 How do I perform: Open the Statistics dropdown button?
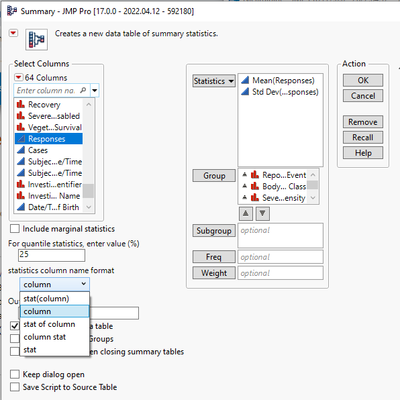(214, 81)
